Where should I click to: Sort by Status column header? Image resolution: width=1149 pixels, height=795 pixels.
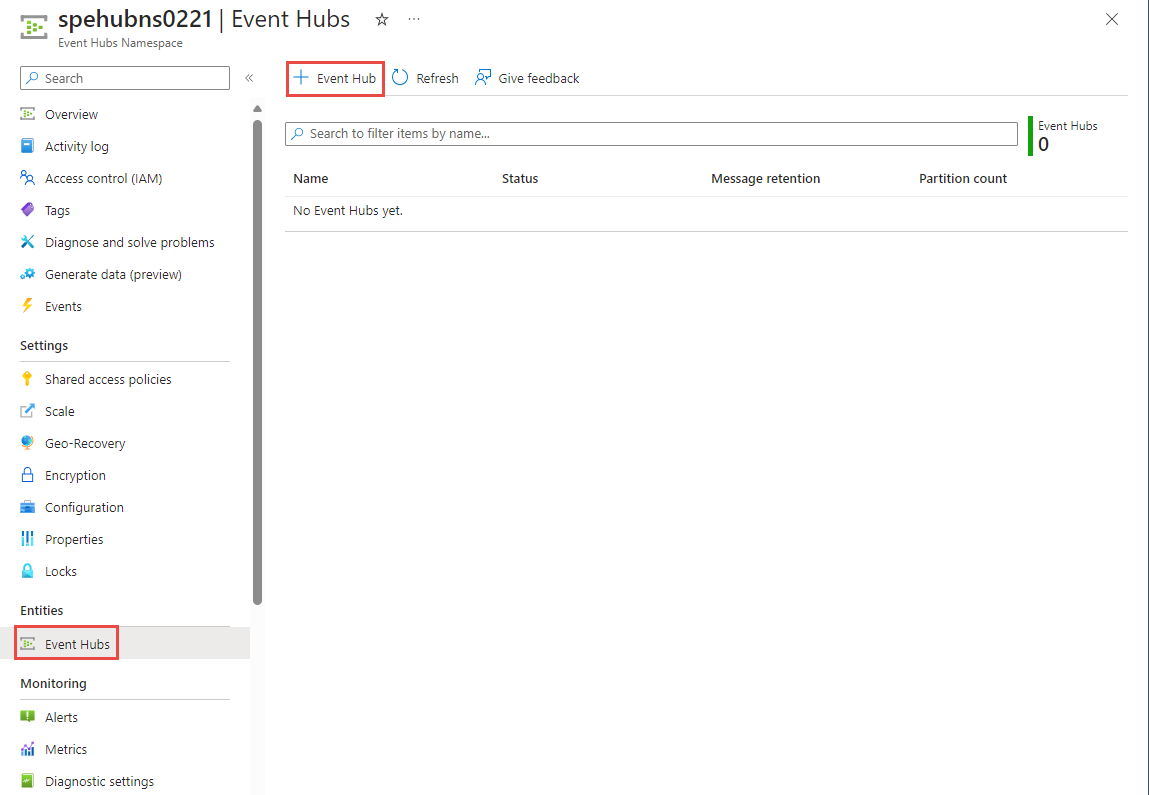pyautogui.click(x=520, y=179)
